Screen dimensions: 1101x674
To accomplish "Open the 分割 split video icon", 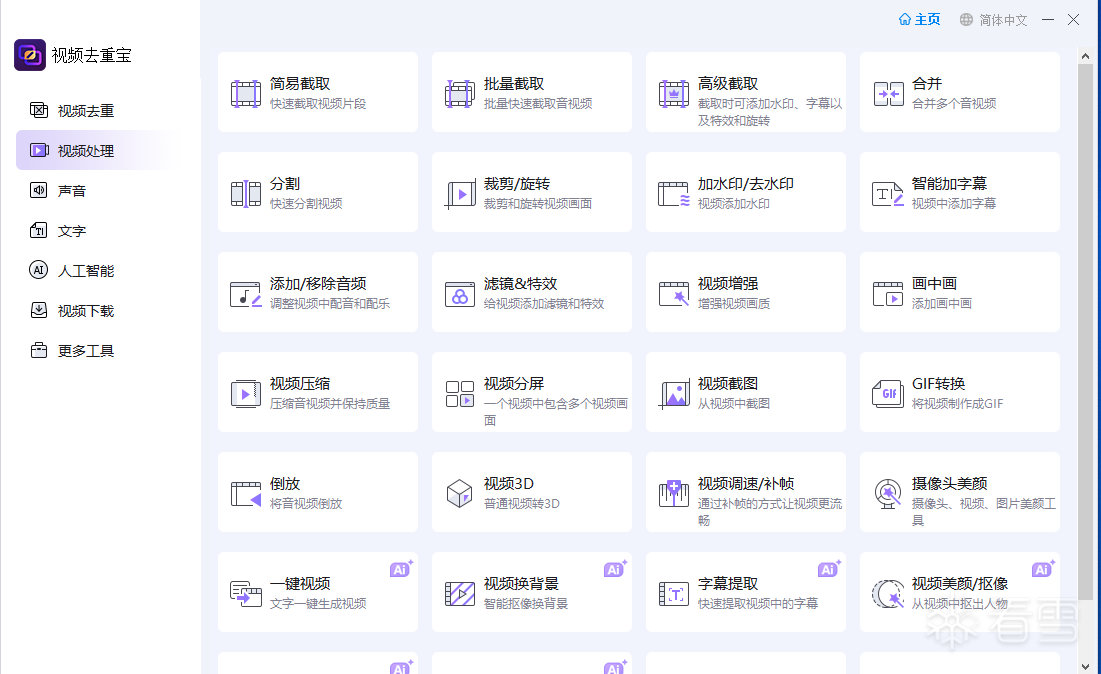I will [246, 194].
